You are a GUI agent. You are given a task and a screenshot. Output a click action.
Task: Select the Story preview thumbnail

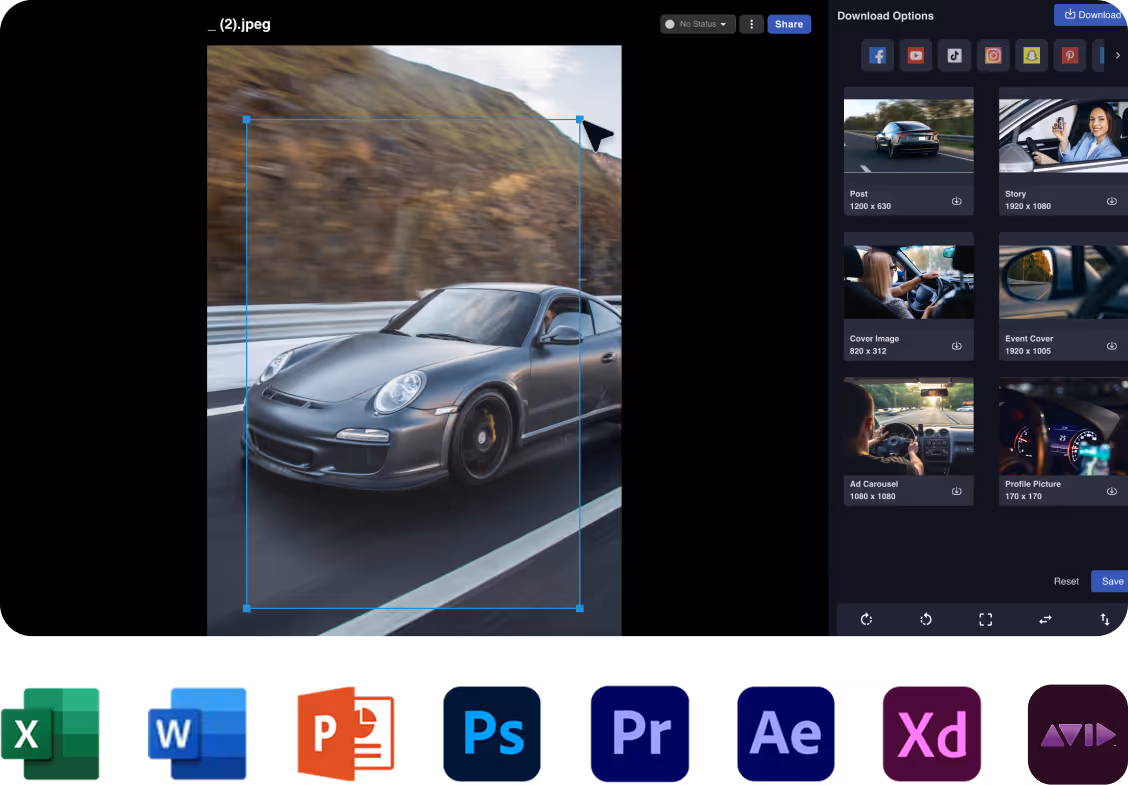[x=1063, y=137]
